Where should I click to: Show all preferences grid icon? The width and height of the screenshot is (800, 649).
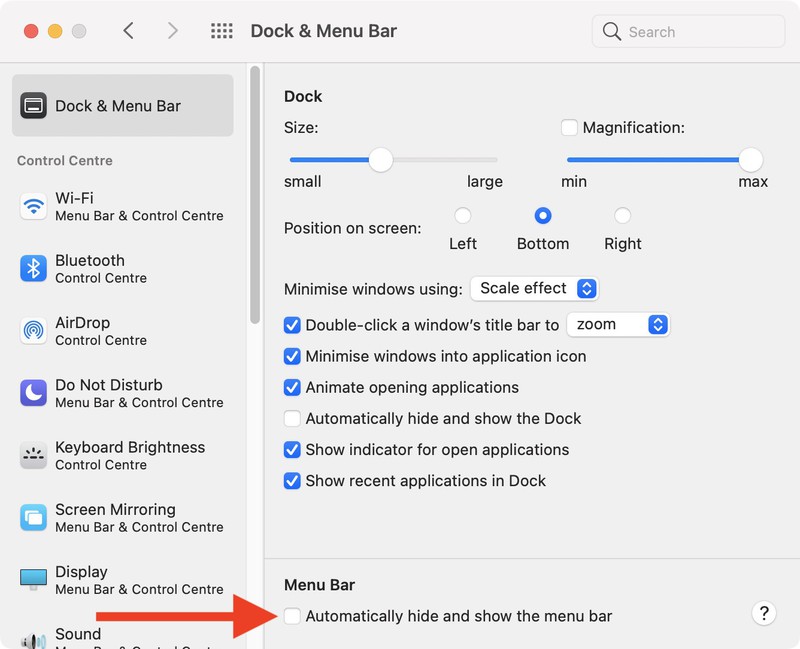click(222, 31)
